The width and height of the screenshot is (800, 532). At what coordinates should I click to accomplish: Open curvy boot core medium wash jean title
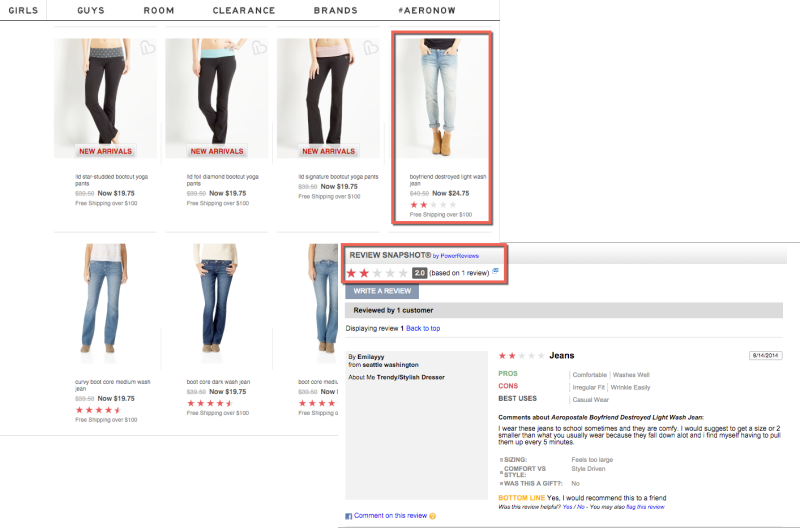112,385
